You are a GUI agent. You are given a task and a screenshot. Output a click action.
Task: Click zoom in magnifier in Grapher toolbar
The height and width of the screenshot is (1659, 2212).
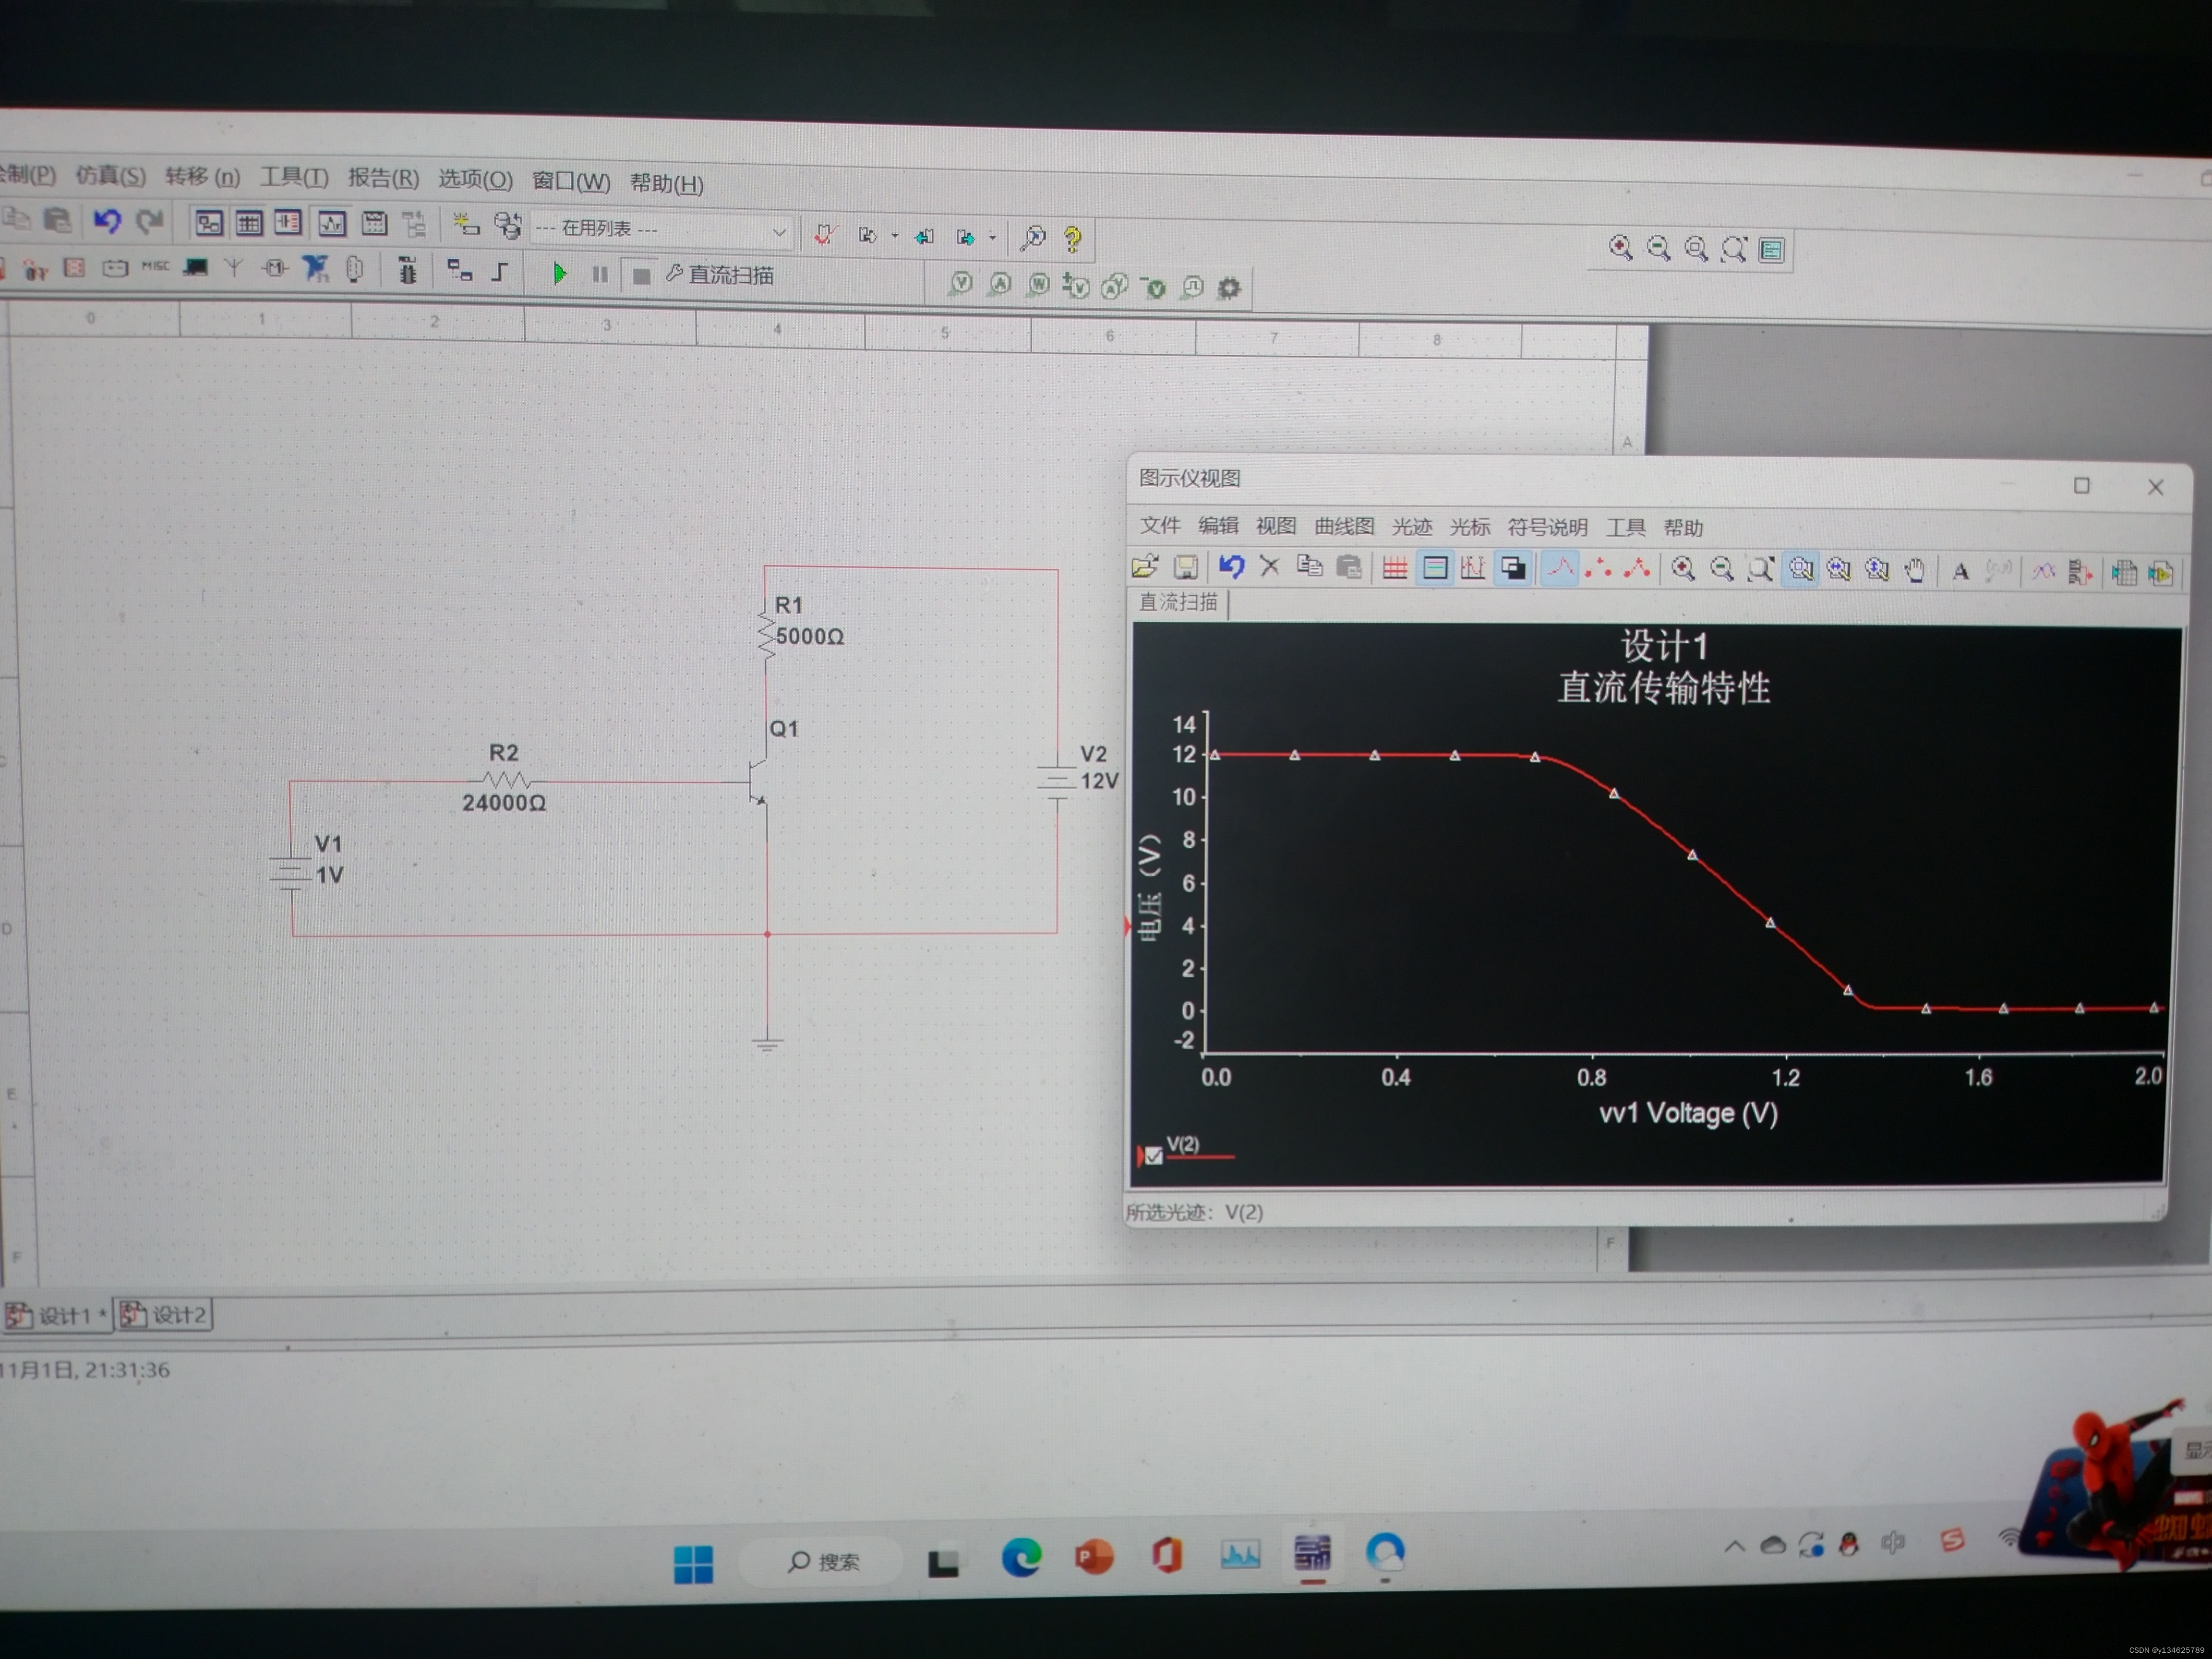[x=1683, y=569]
